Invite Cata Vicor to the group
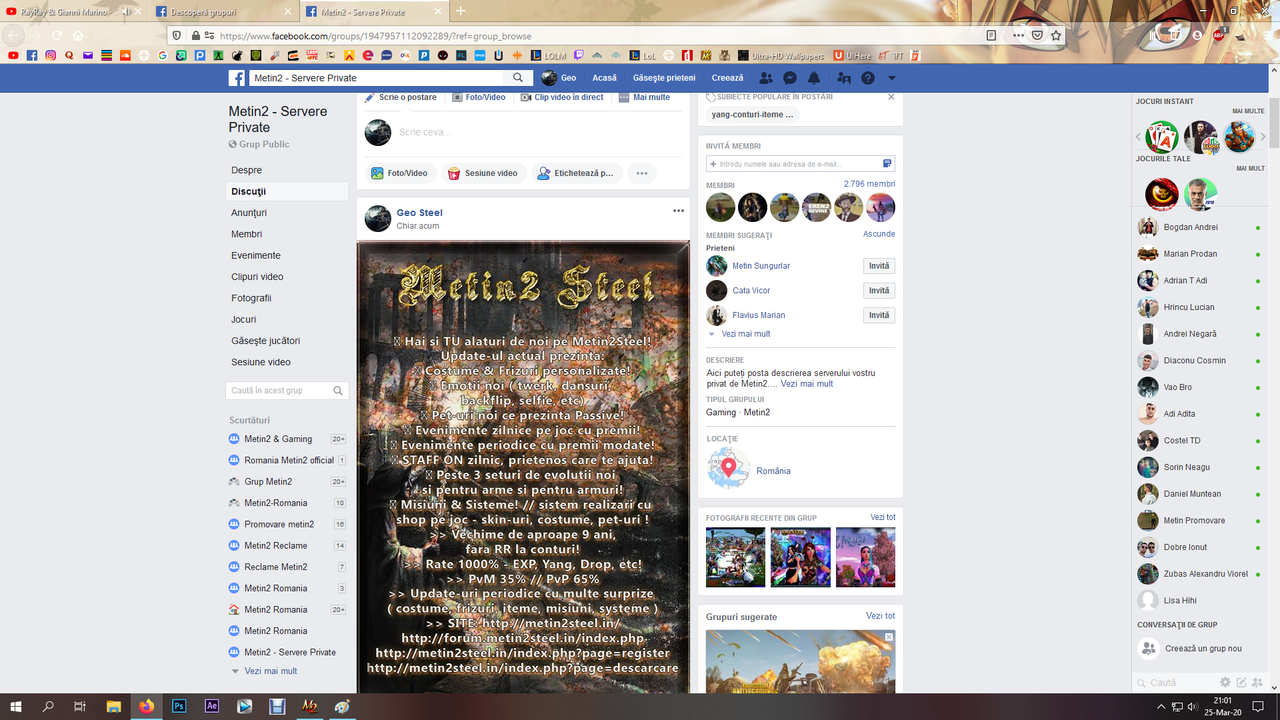This screenshot has width=1280, height=720. [879, 290]
